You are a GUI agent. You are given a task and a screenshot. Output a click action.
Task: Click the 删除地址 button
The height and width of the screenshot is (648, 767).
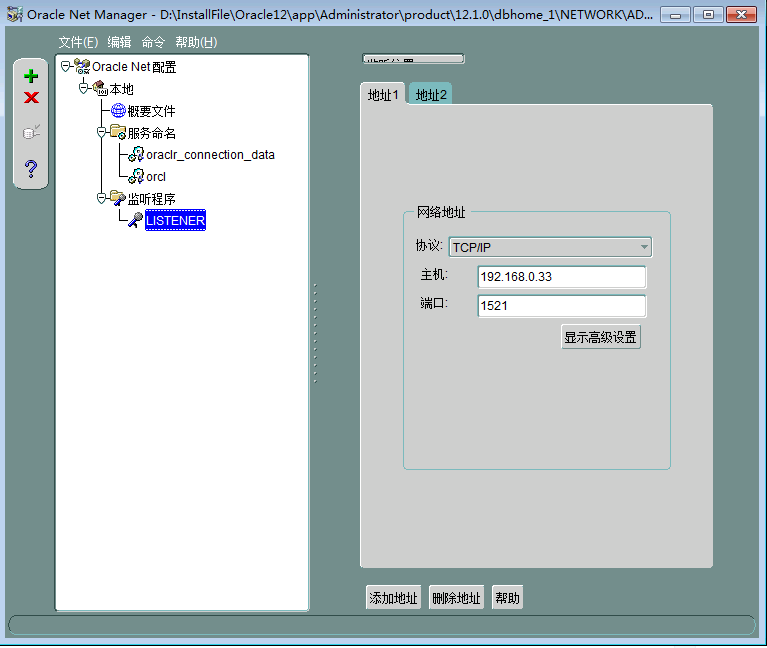click(x=456, y=598)
